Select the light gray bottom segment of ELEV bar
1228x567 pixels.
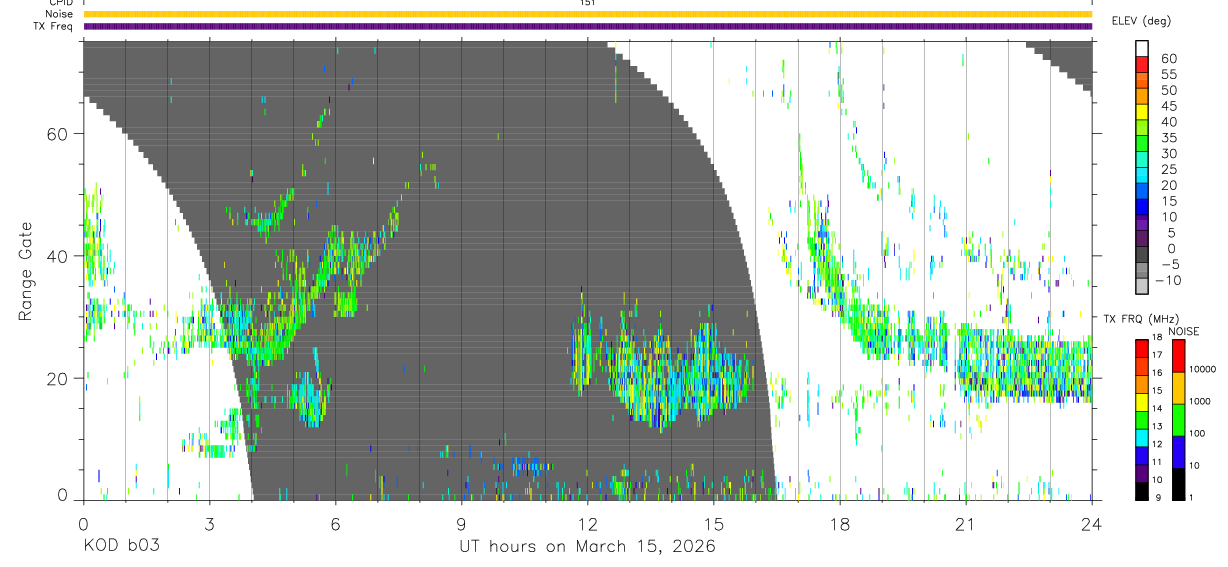[x=1142, y=285]
